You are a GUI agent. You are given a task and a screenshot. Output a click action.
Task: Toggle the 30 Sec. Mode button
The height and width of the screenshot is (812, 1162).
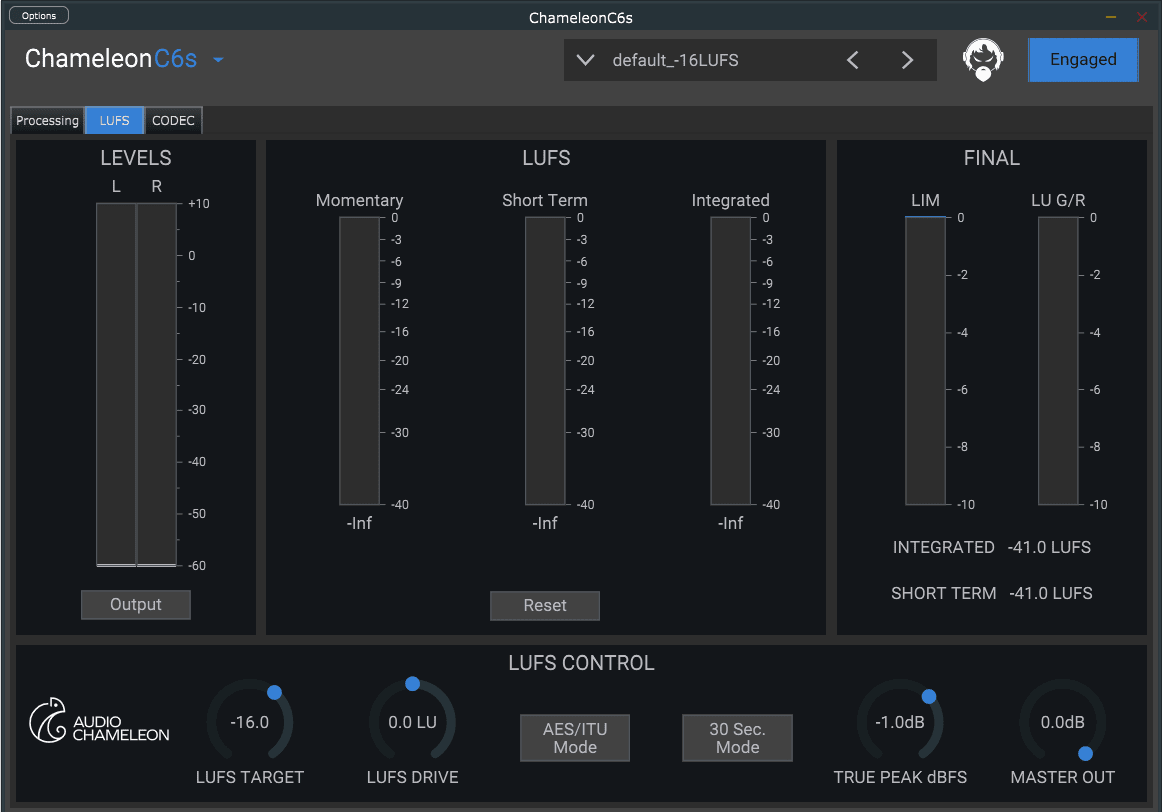737,738
